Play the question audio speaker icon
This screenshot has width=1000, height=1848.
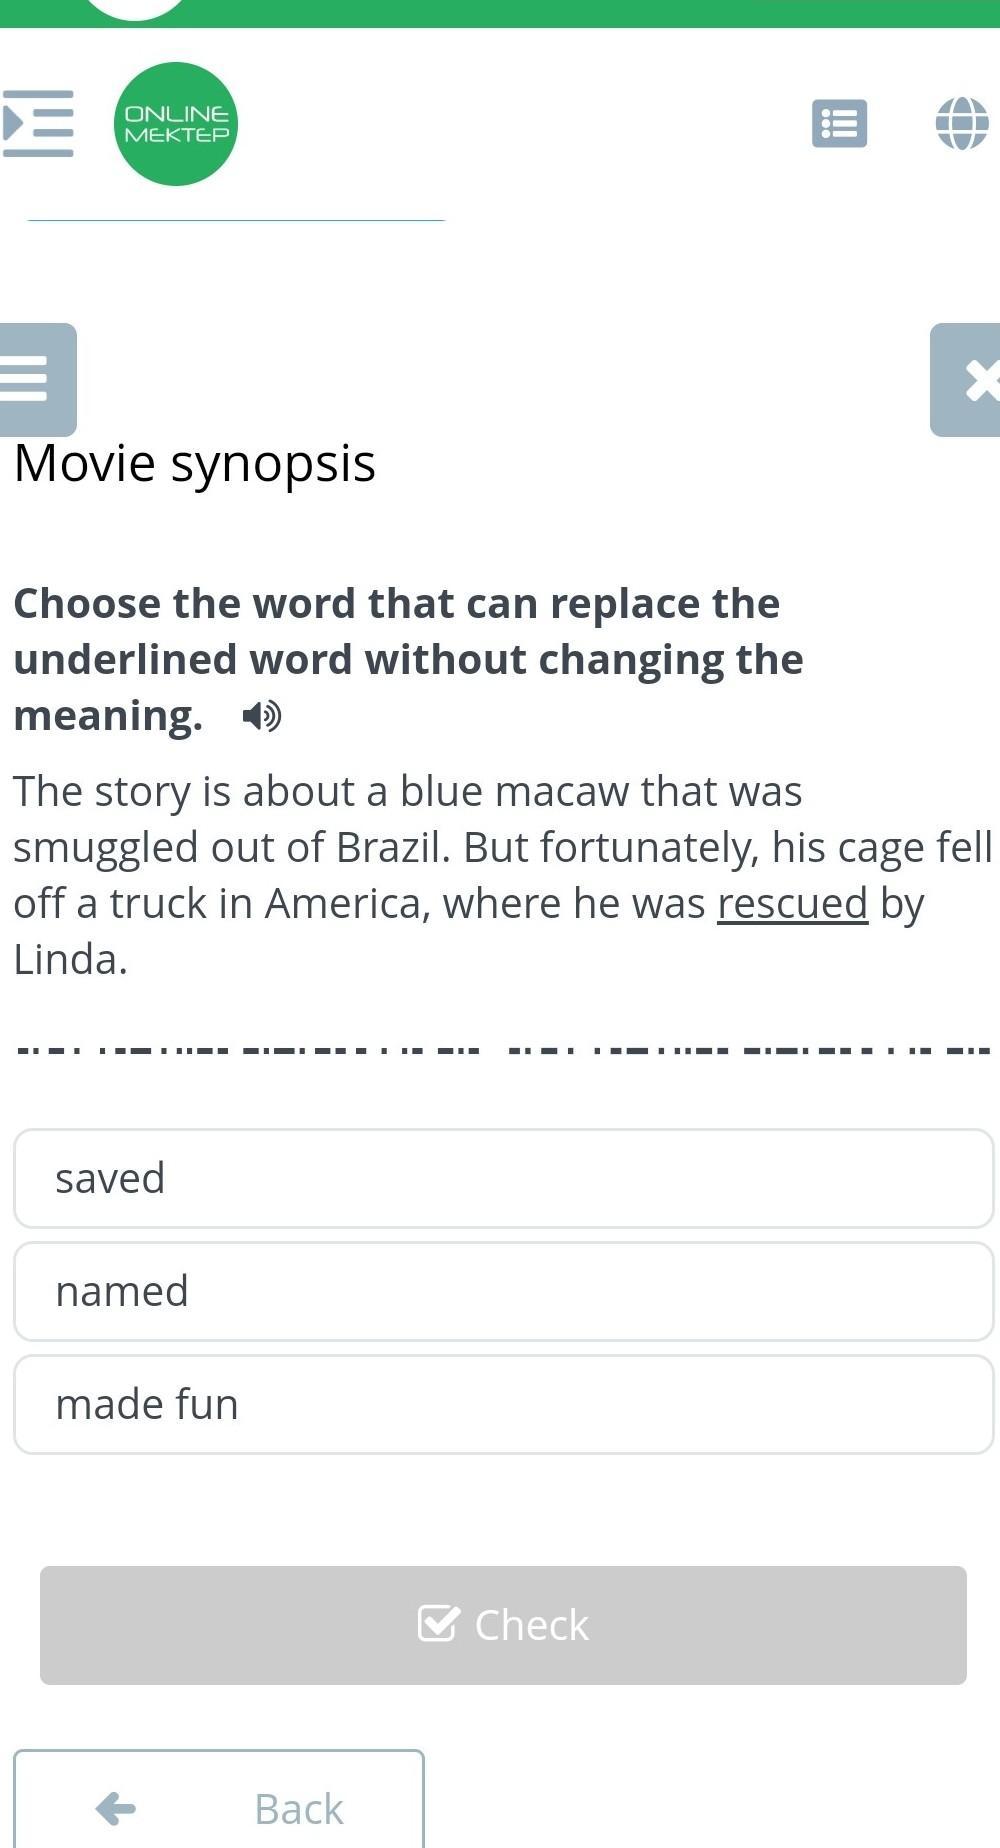point(262,716)
